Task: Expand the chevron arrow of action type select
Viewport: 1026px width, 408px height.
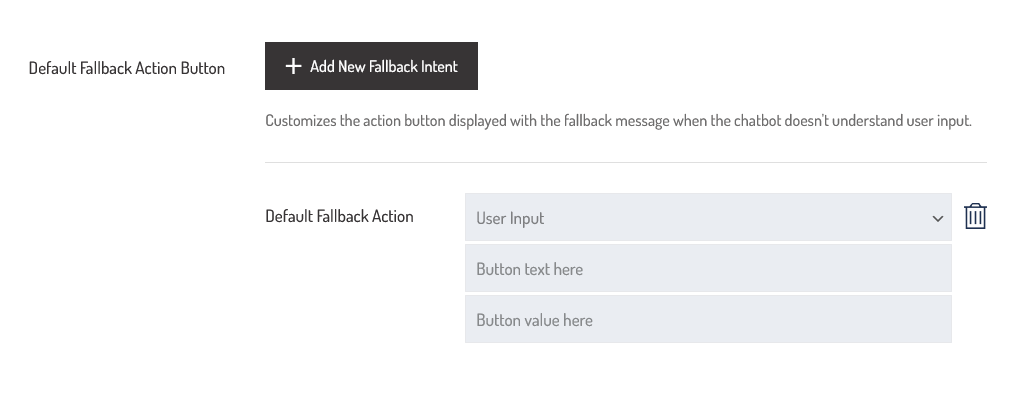Action: 937,219
